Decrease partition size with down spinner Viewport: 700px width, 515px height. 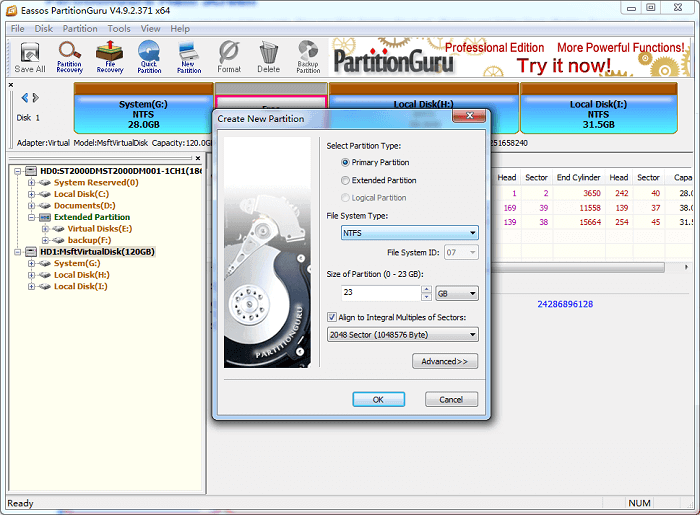click(x=426, y=297)
